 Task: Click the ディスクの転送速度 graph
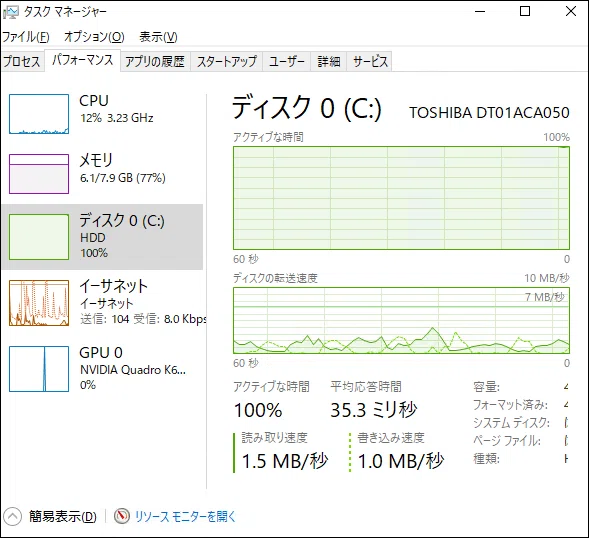[x=401, y=320]
